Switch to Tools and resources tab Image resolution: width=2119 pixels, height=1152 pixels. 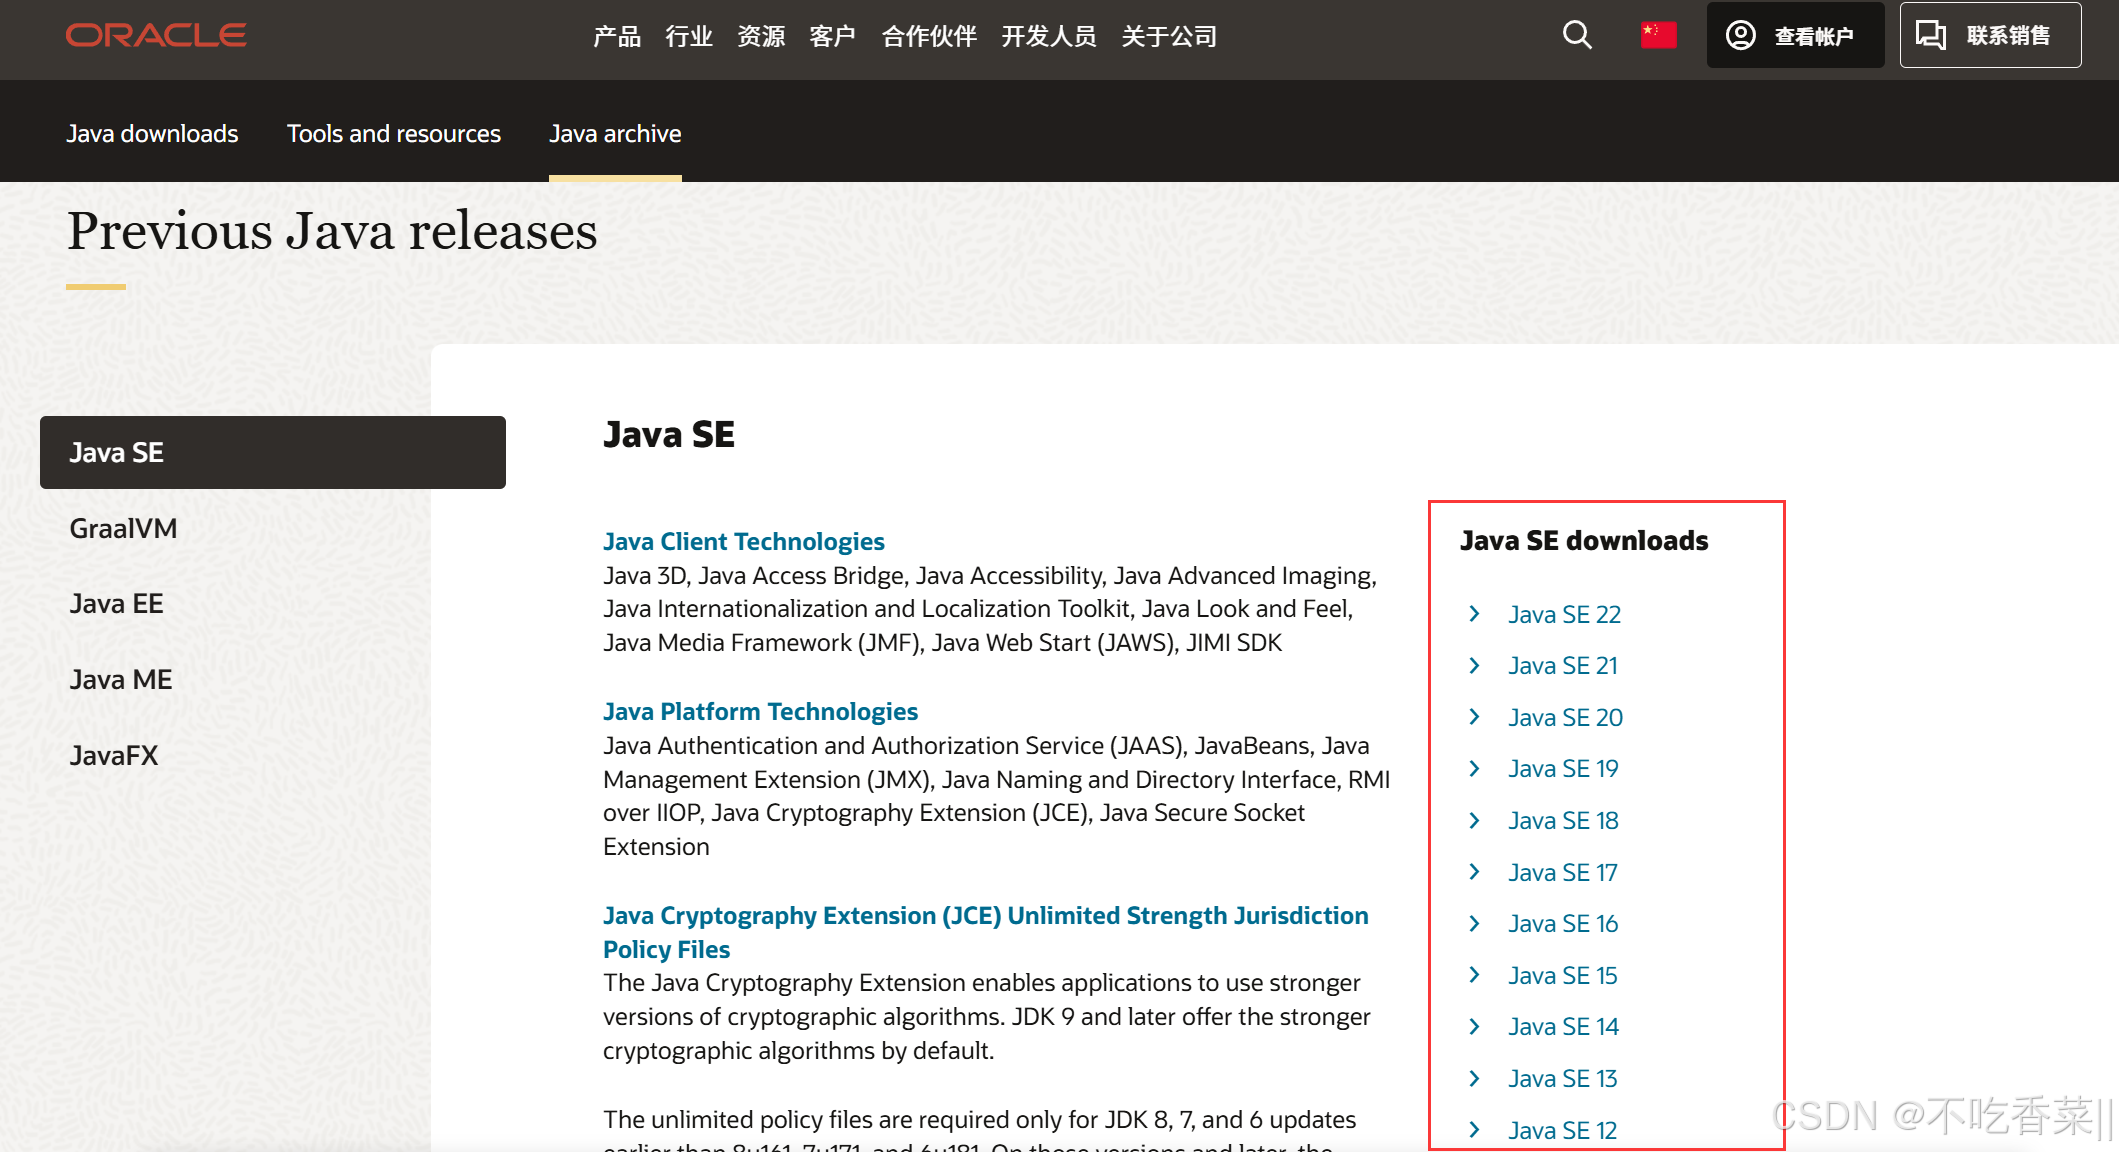click(x=394, y=133)
